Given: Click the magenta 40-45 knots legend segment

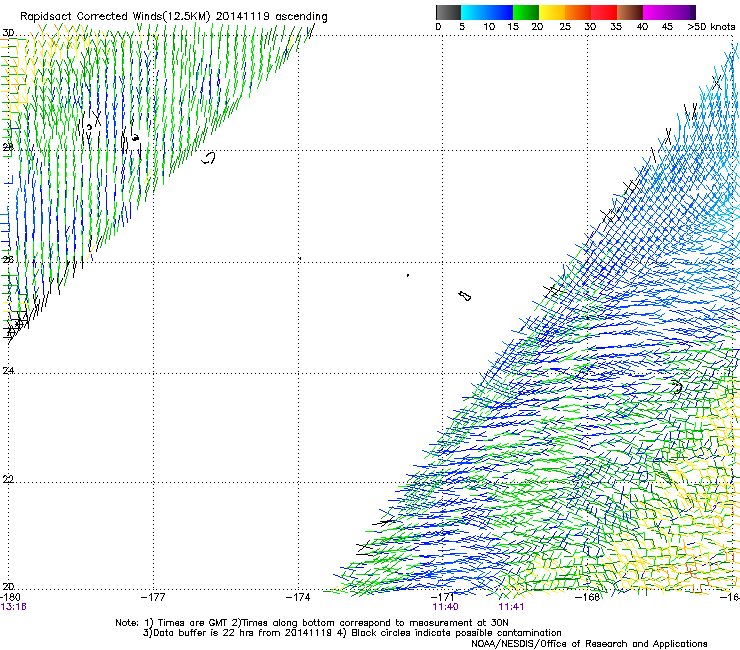Looking at the screenshot, I should [x=656, y=12].
